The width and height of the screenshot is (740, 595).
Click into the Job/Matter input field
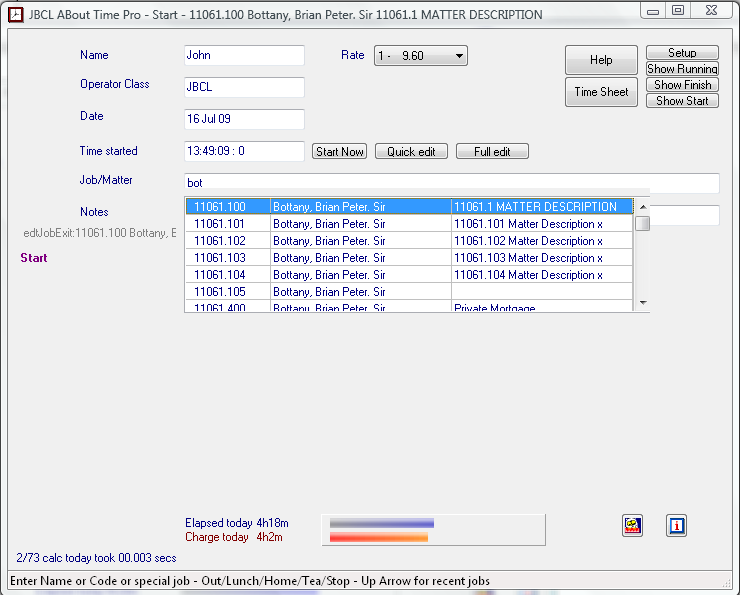[x=451, y=184]
